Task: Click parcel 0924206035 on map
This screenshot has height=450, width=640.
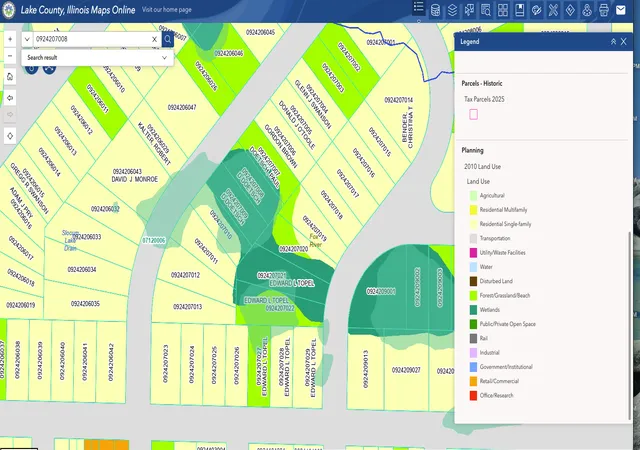Action: (85, 304)
